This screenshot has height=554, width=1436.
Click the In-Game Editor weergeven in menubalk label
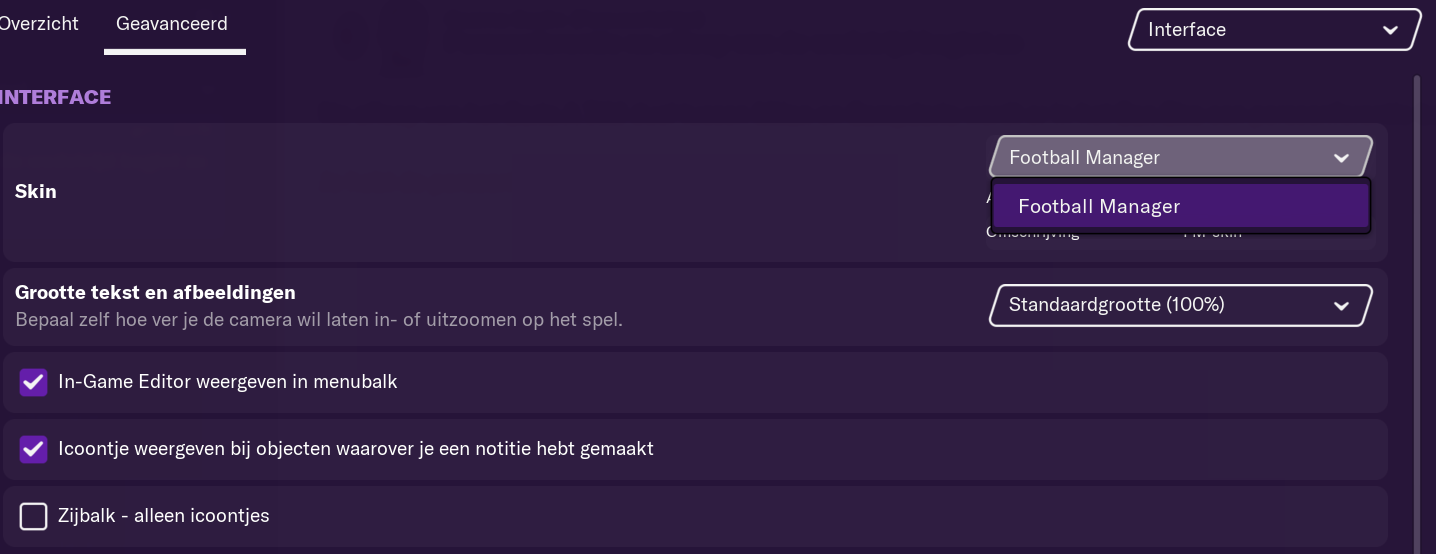(228, 381)
